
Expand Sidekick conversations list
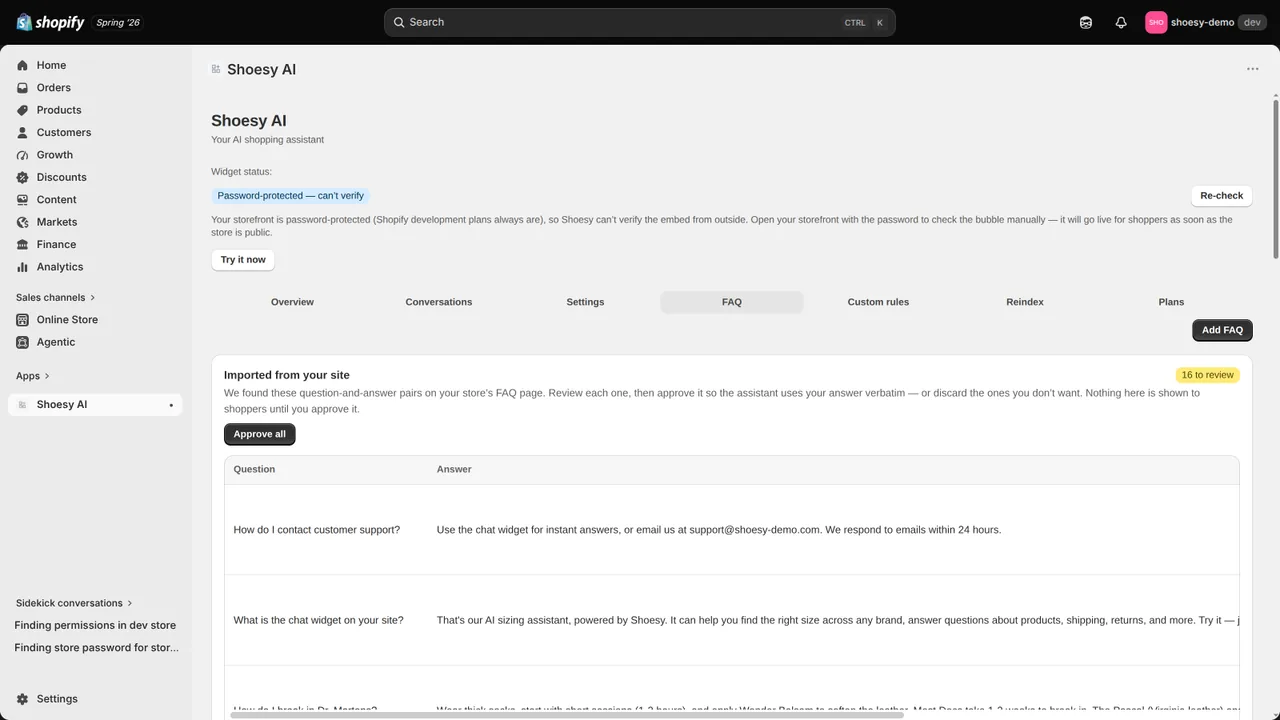74,603
